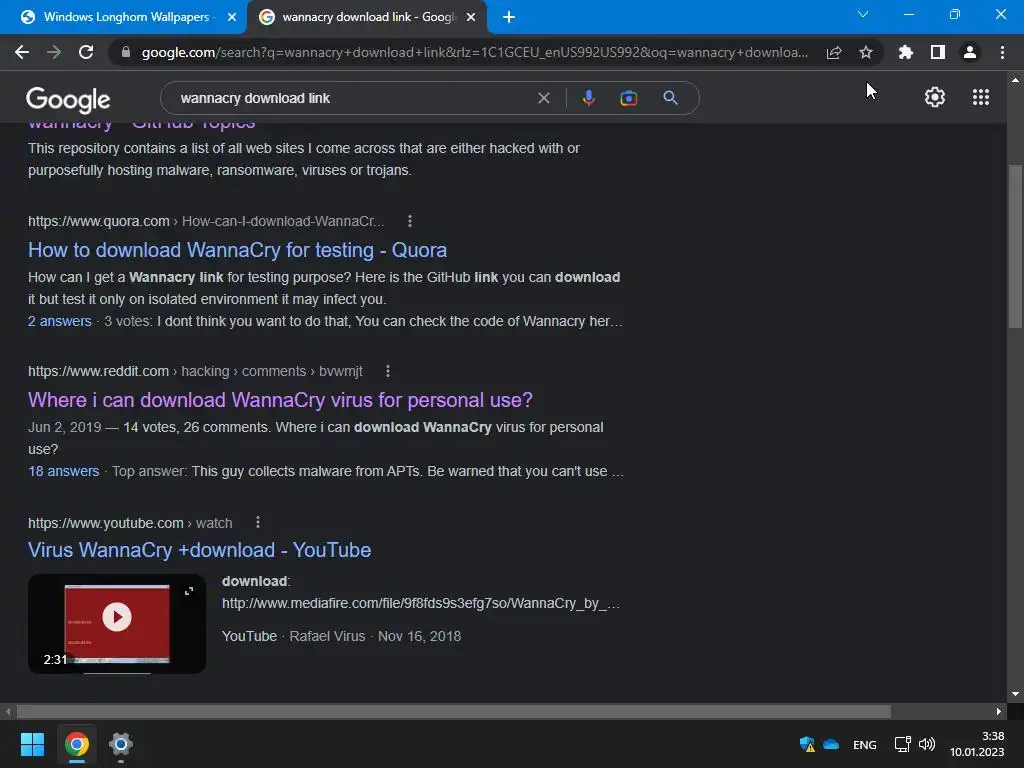Viewport: 1024px width, 768px height.
Task: Open Google apps grid
Action: pyautogui.click(x=980, y=97)
